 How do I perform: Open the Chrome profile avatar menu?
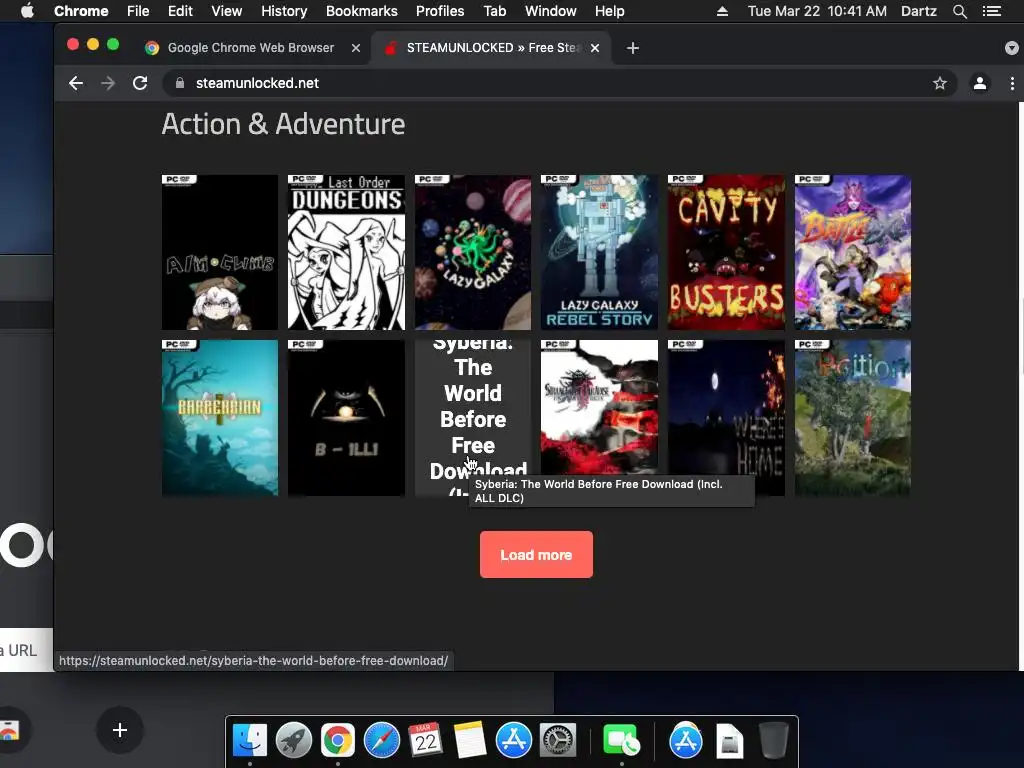pyautogui.click(x=980, y=83)
